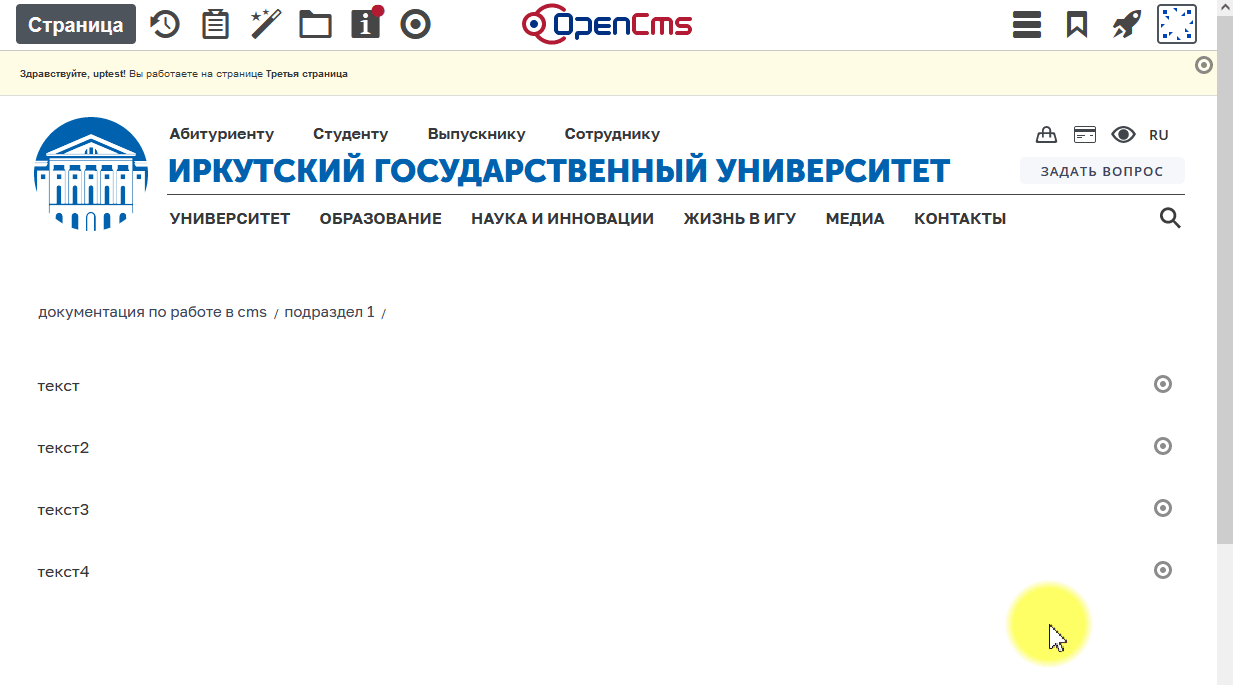Click the payment card icon near RU
1233x685 pixels.
(x=1084, y=133)
